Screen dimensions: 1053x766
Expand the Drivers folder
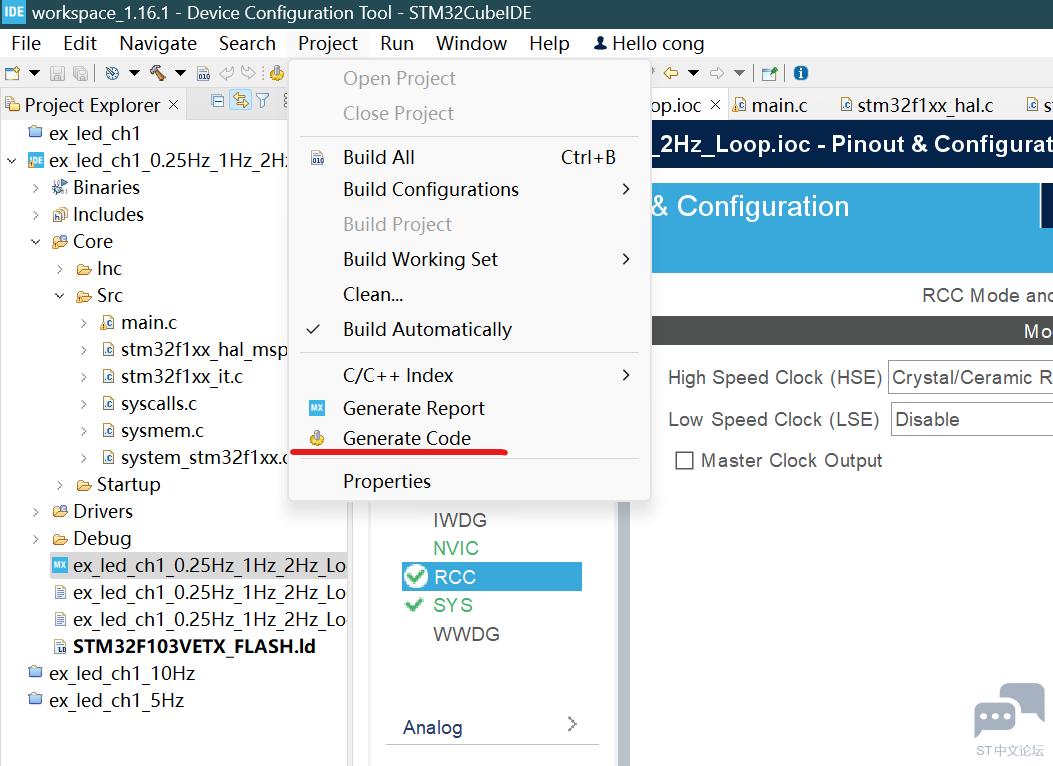(x=36, y=512)
